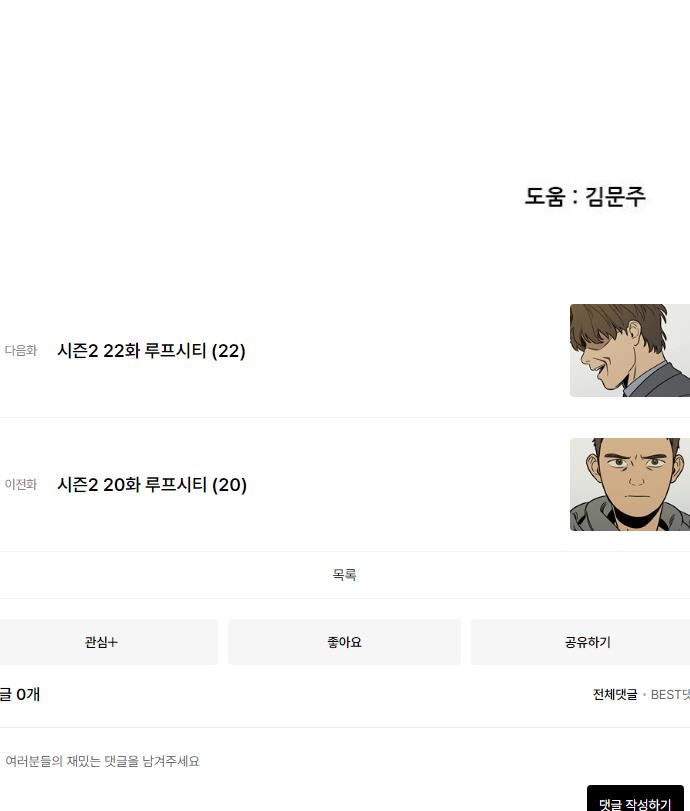Click the (22) episode number in next title
This screenshot has height=811, width=690.
(x=228, y=351)
